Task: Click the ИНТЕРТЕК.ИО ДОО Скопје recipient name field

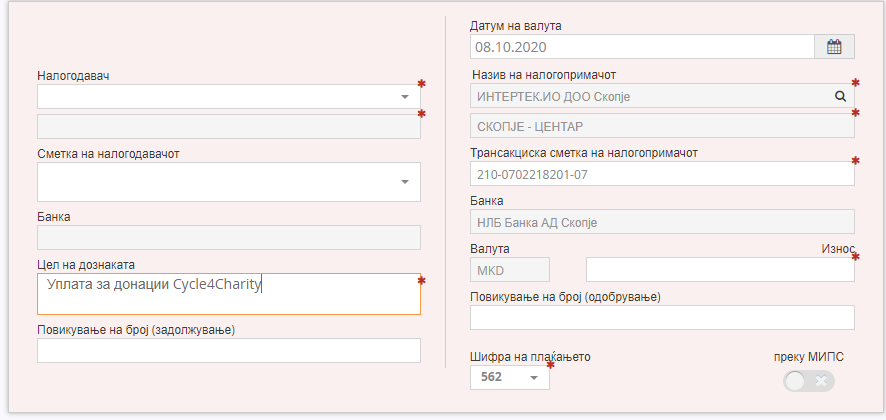Action: point(662,96)
